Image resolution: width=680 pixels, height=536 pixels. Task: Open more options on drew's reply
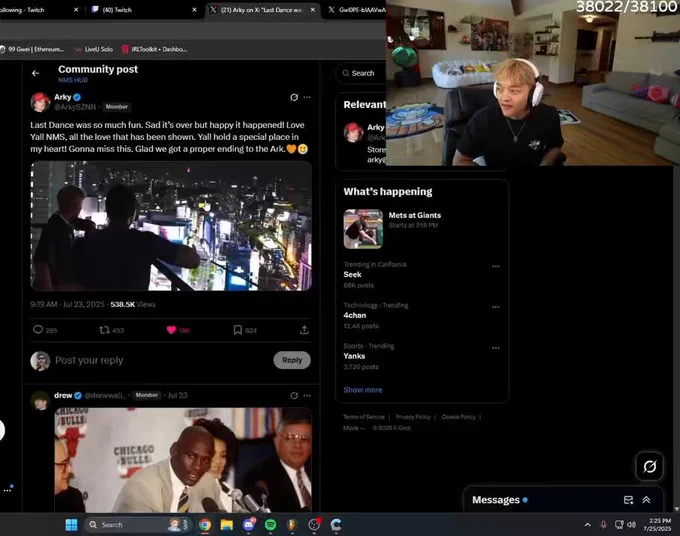tap(307, 395)
